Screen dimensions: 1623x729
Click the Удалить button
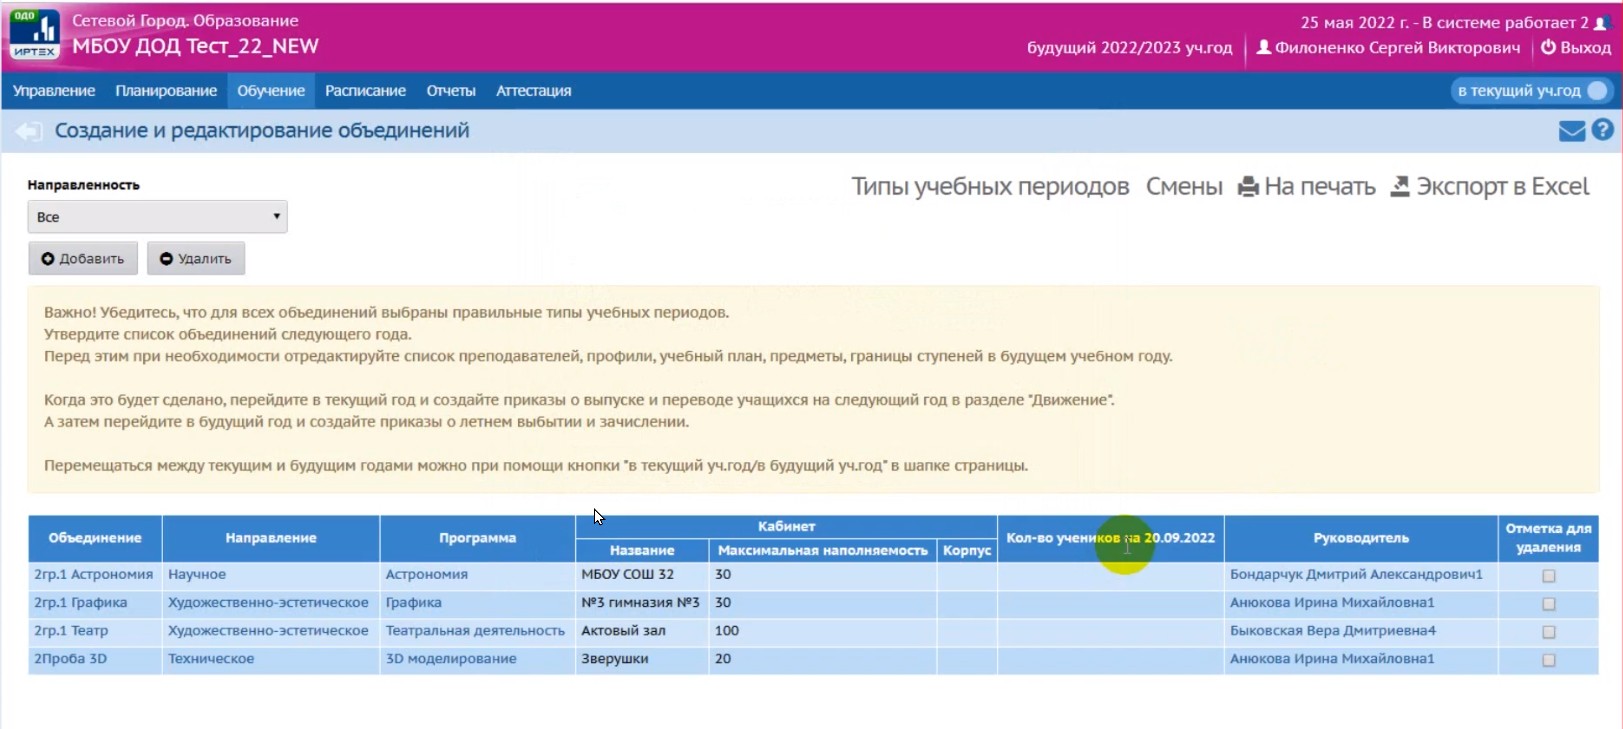click(196, 259)
